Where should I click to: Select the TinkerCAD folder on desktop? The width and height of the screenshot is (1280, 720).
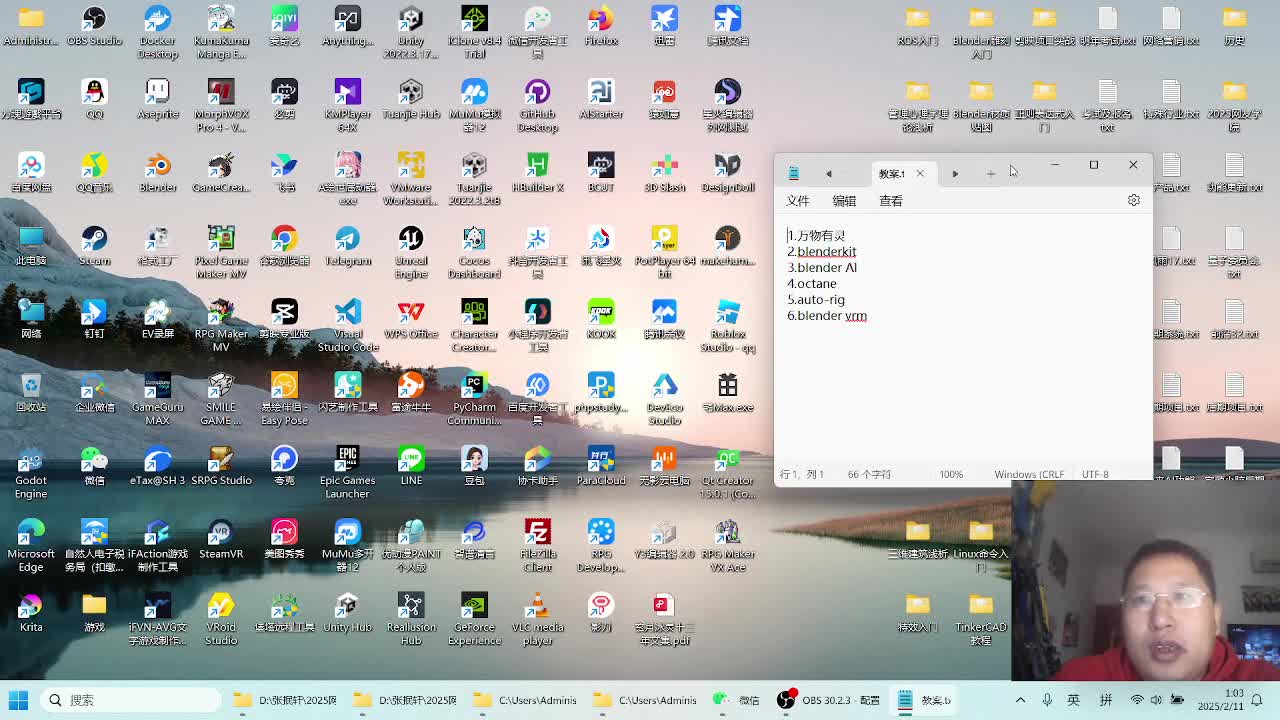coord(980,618)
